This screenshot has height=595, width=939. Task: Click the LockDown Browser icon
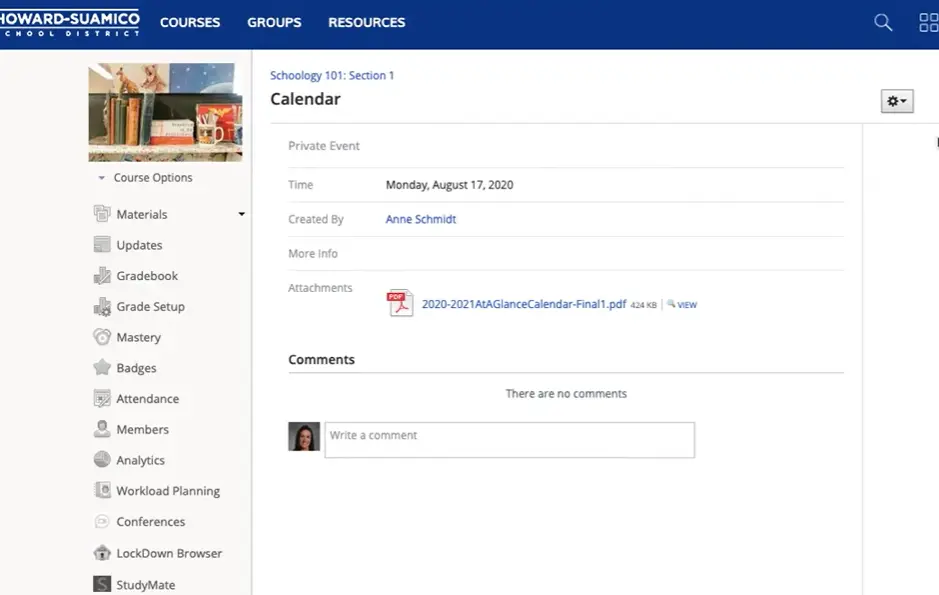point(102,553)
